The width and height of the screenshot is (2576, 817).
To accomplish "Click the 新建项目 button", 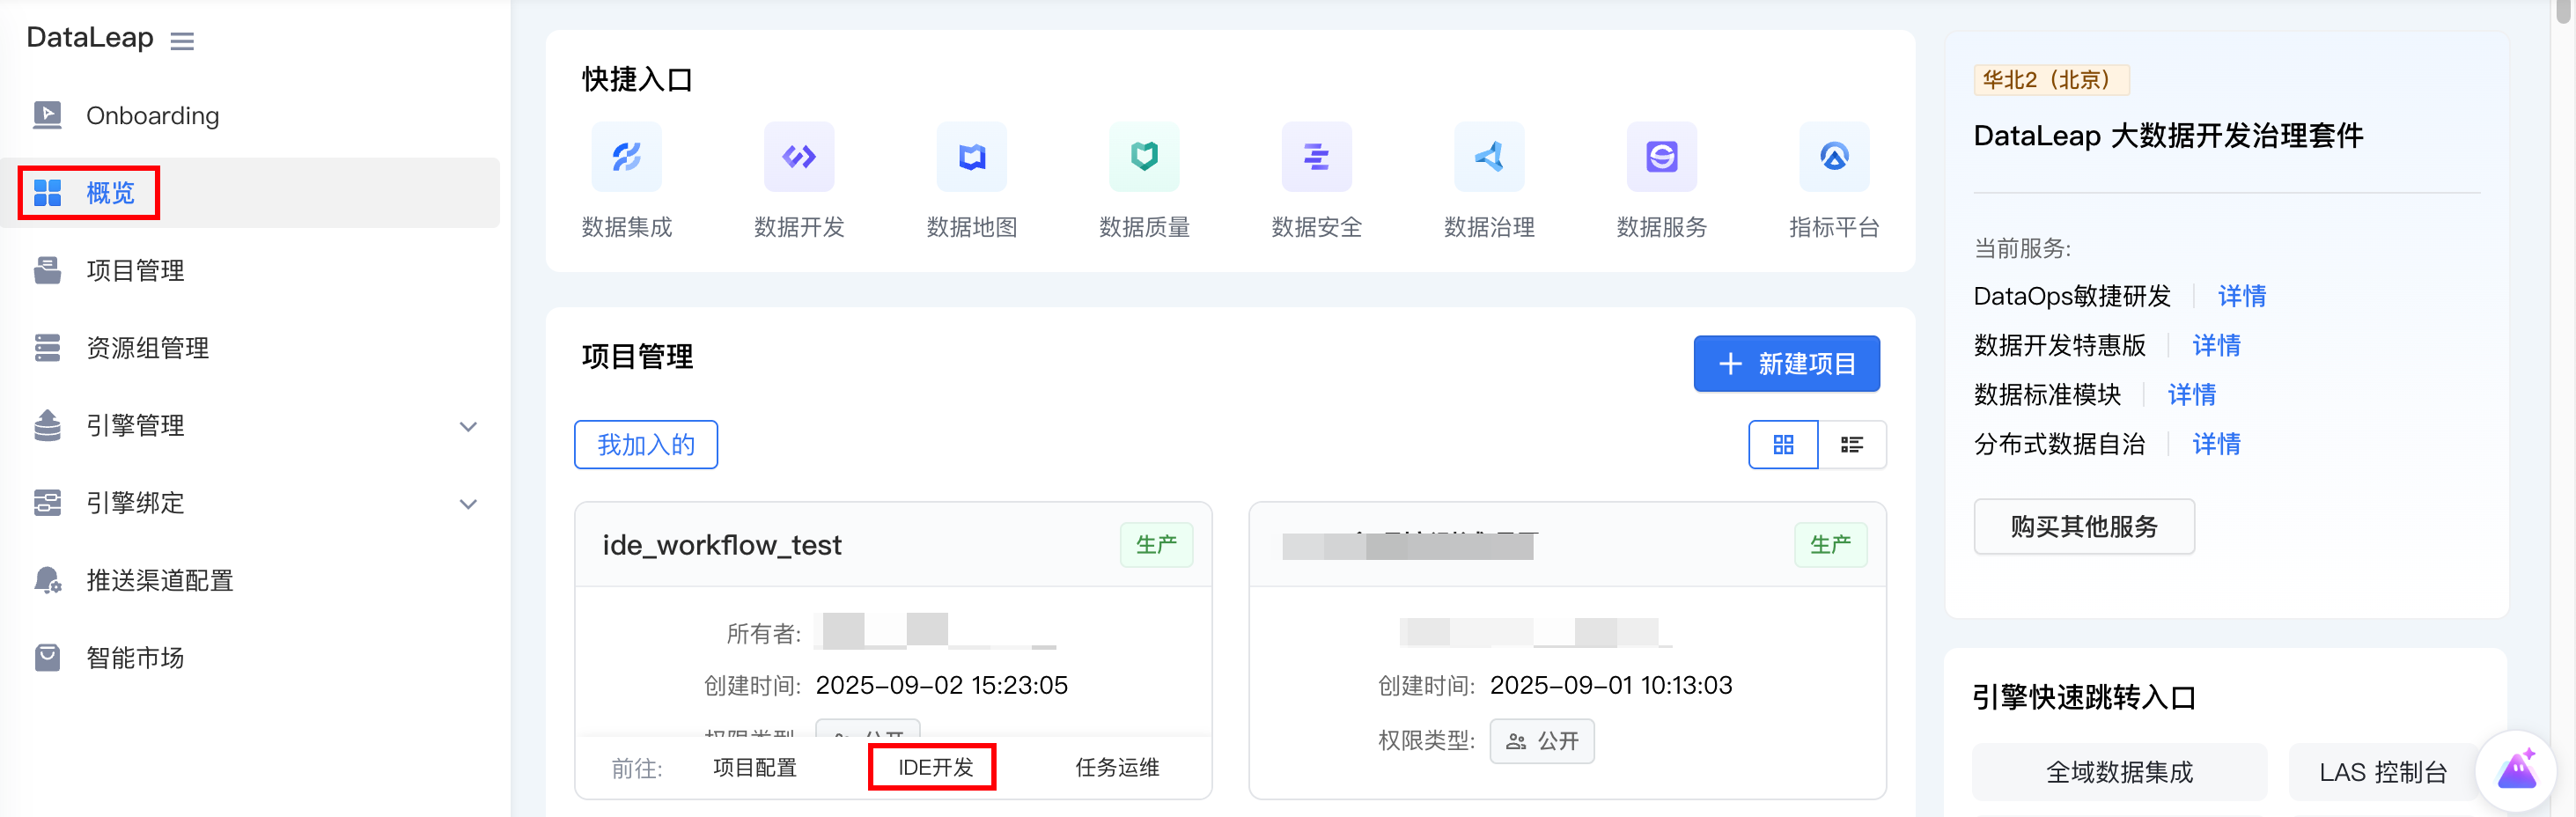I will (1786, 364).
